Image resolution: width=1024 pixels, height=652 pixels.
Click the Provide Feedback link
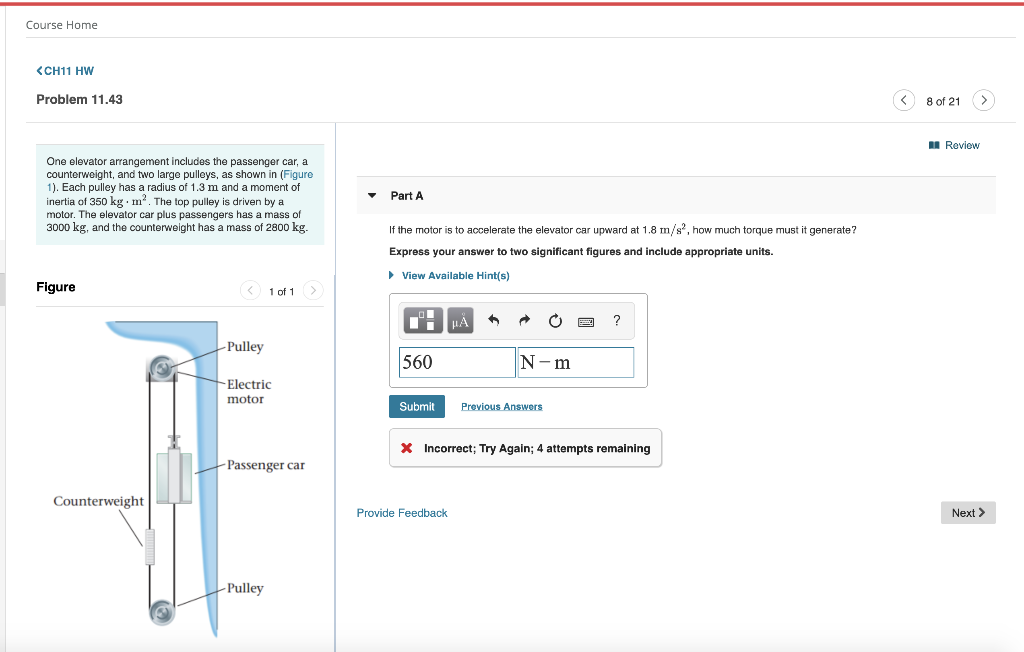point(401,512)
